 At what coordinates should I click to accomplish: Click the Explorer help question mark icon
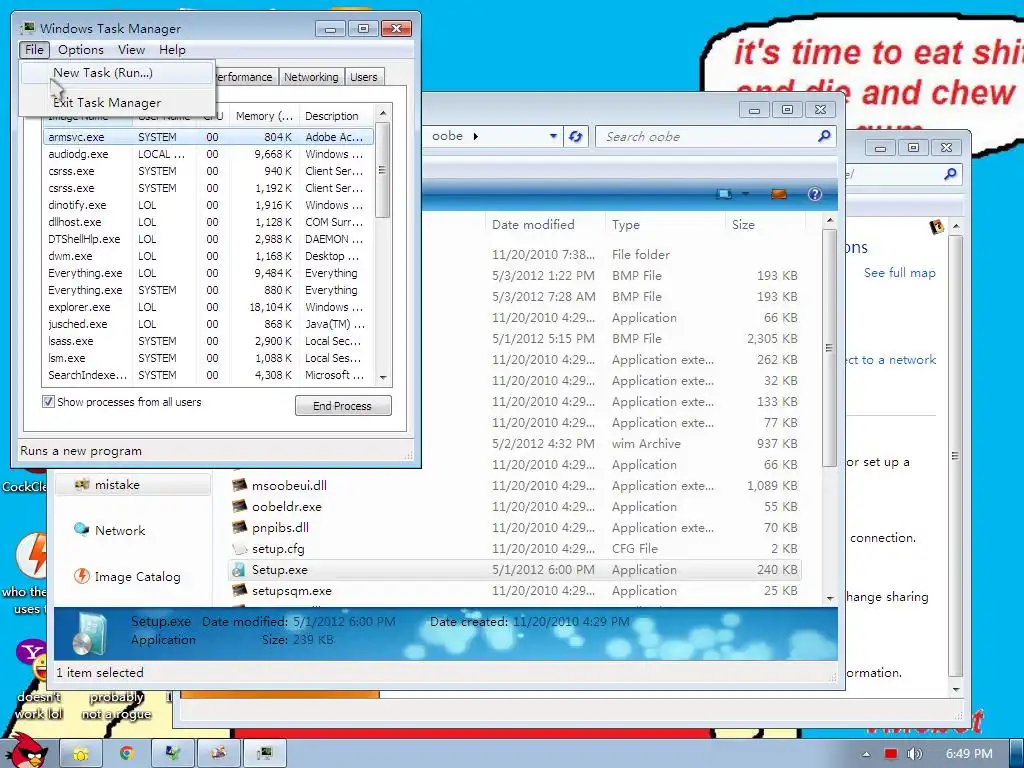814,194
